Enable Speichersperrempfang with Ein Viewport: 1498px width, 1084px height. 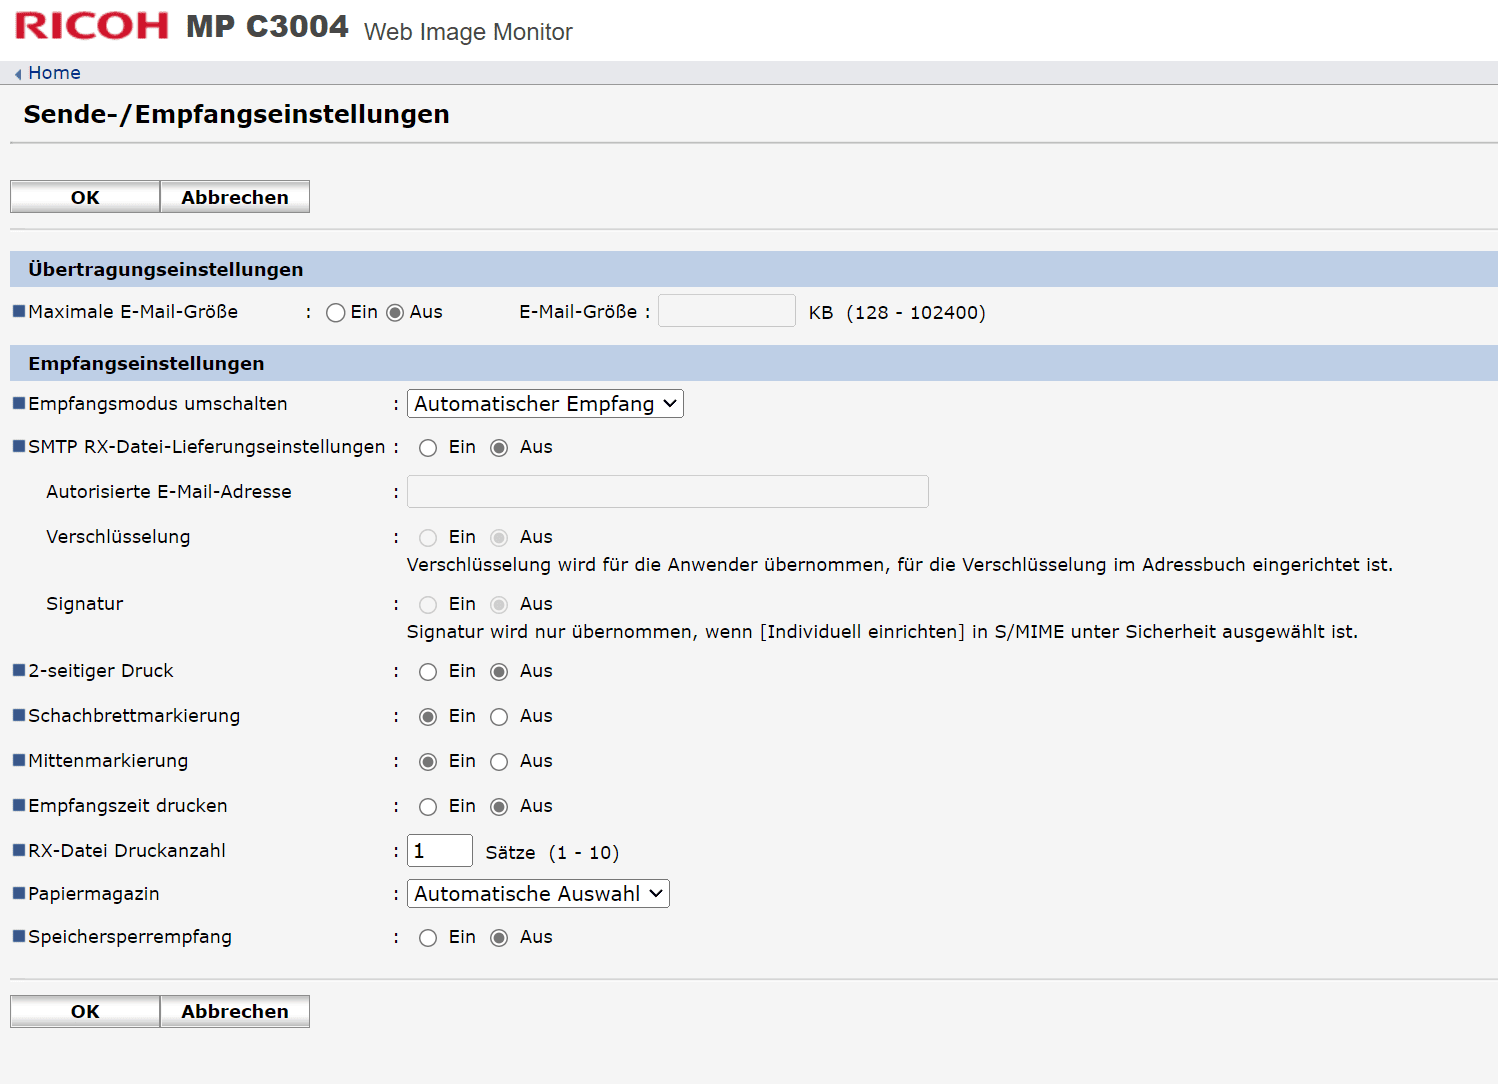[428, 938]
